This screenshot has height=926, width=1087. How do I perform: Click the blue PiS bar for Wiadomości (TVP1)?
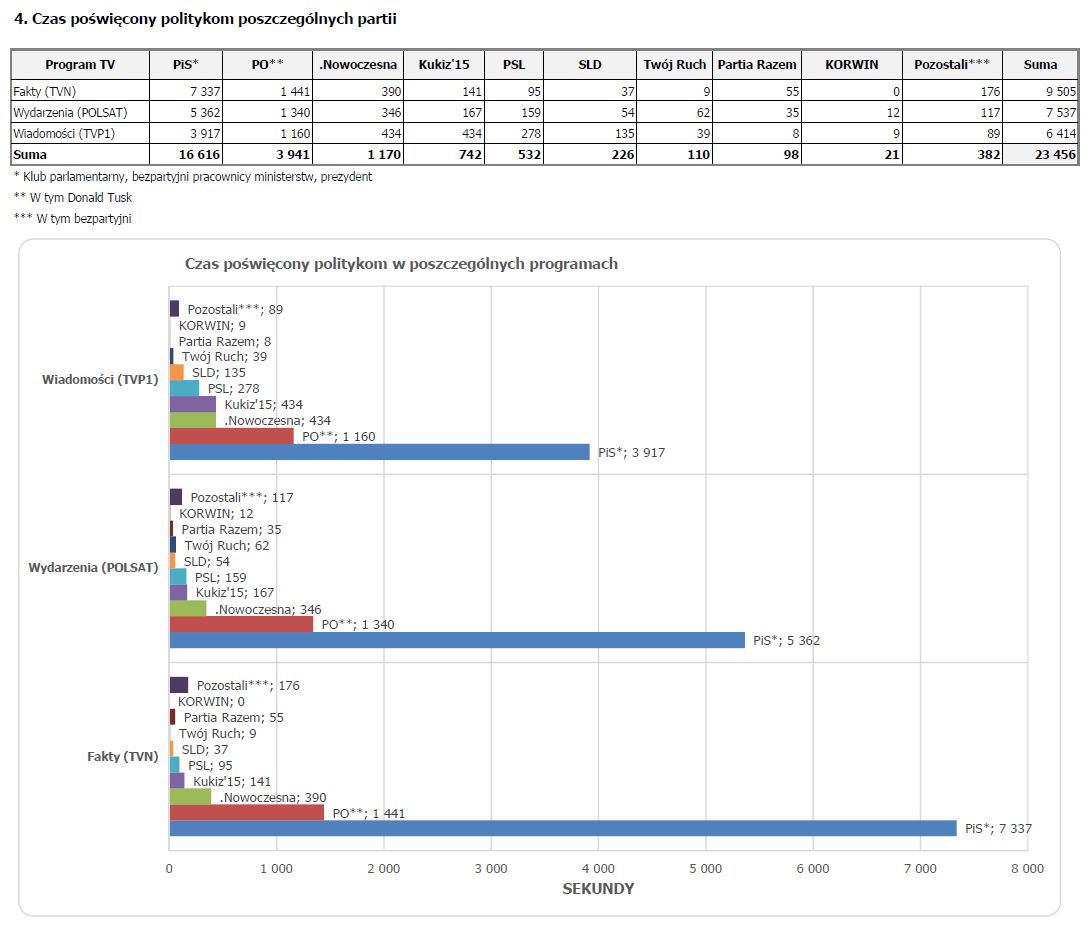pyautogui.click(x=379, y=452)
